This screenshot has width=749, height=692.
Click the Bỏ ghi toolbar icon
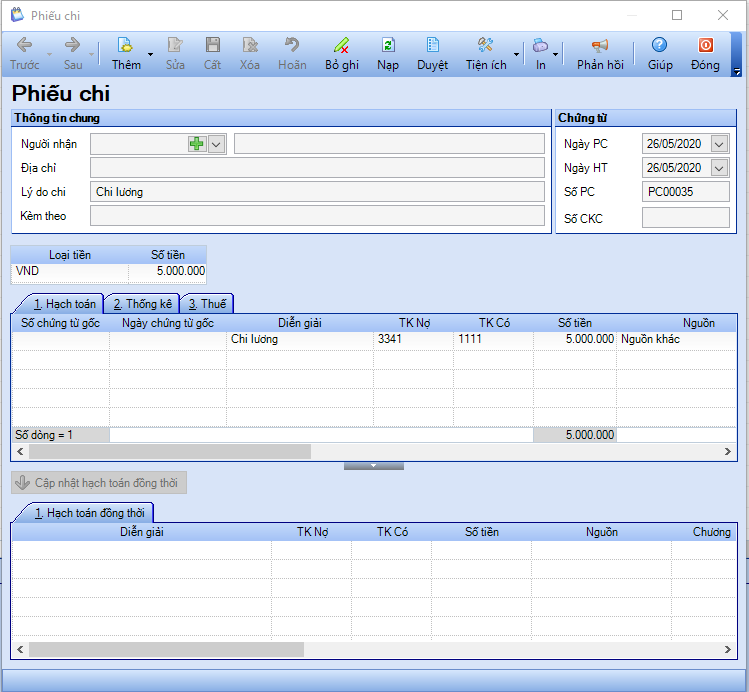pyautogui.click(x=342, y=46)
